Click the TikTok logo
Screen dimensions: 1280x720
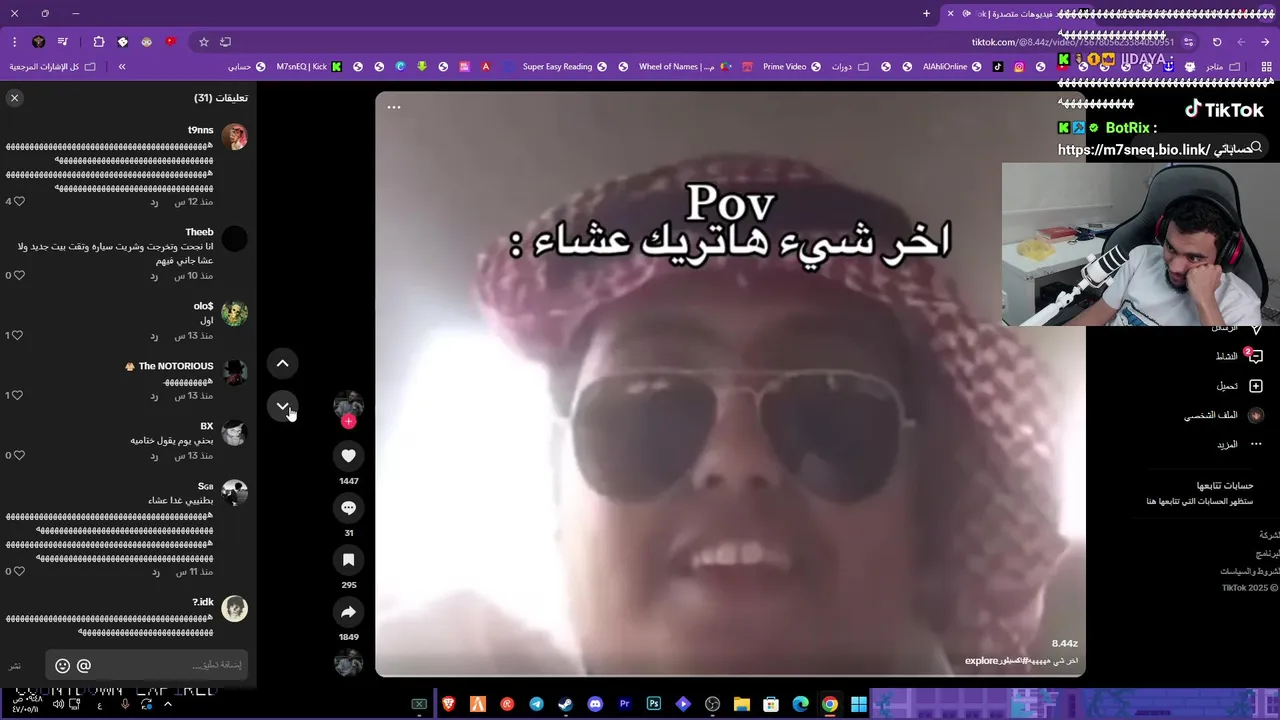coord(1225,110)
